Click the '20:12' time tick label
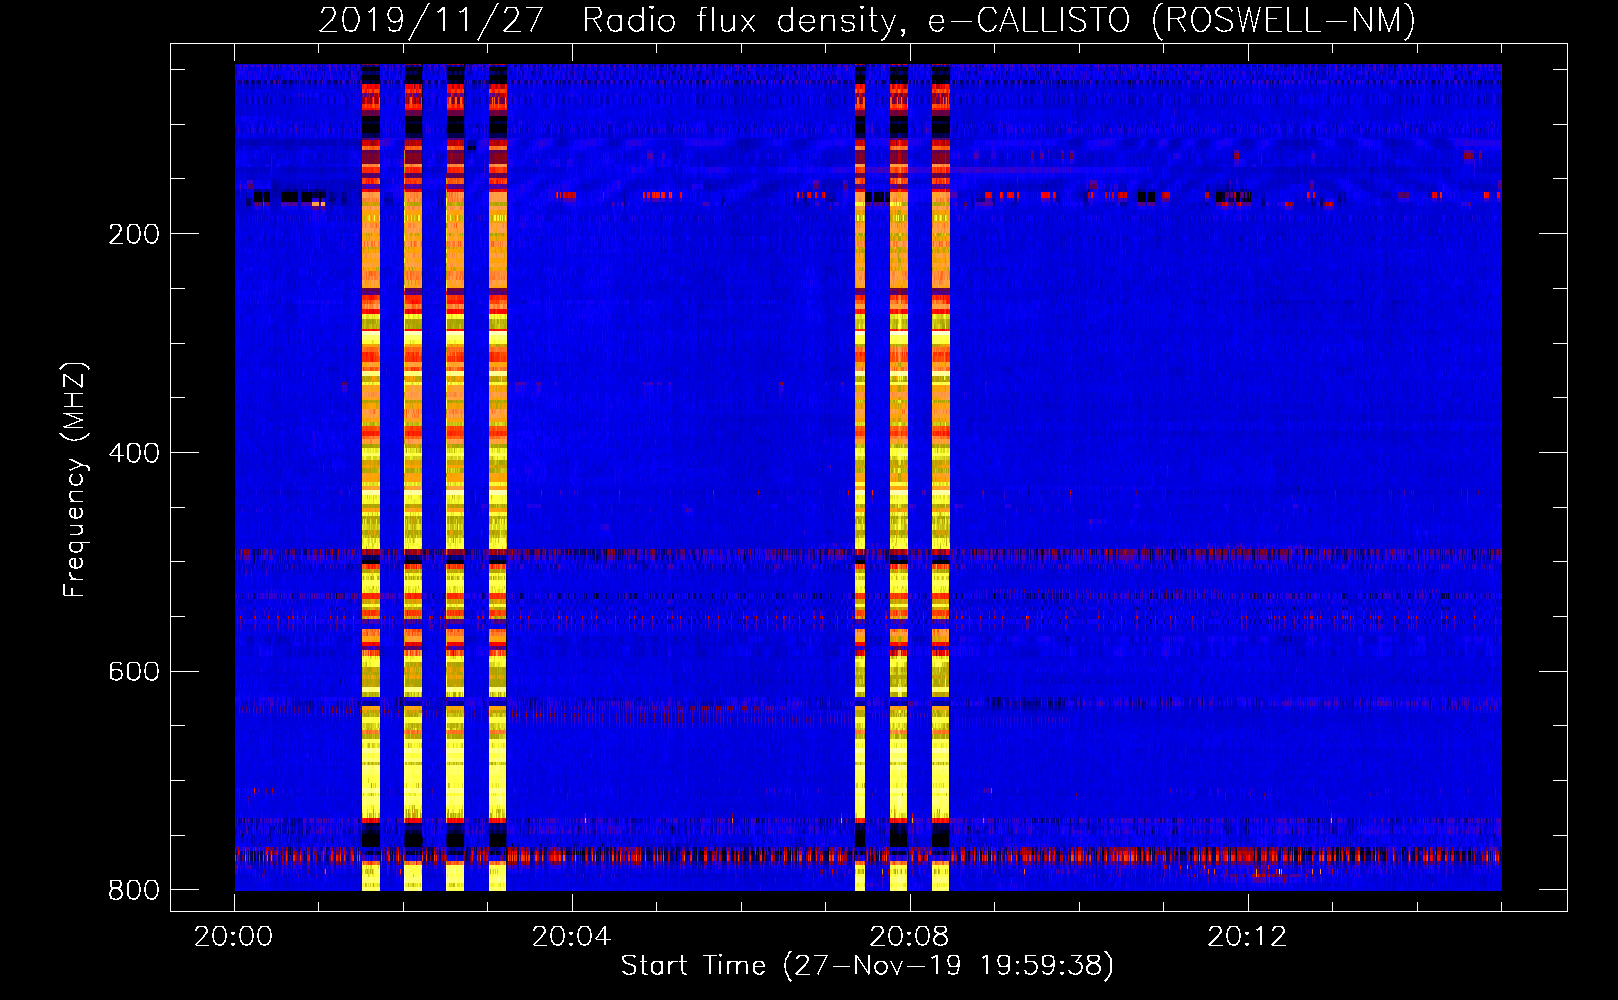The image size is (1618, 1000). click(x=1247, y=937)
